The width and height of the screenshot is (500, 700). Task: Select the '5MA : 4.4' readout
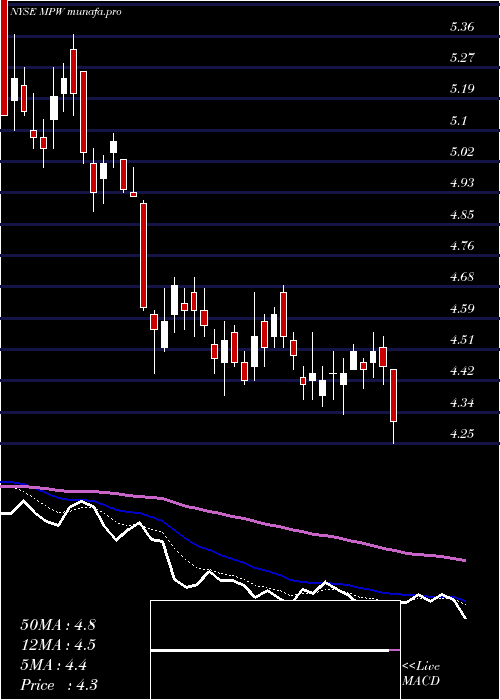[53, 665]
